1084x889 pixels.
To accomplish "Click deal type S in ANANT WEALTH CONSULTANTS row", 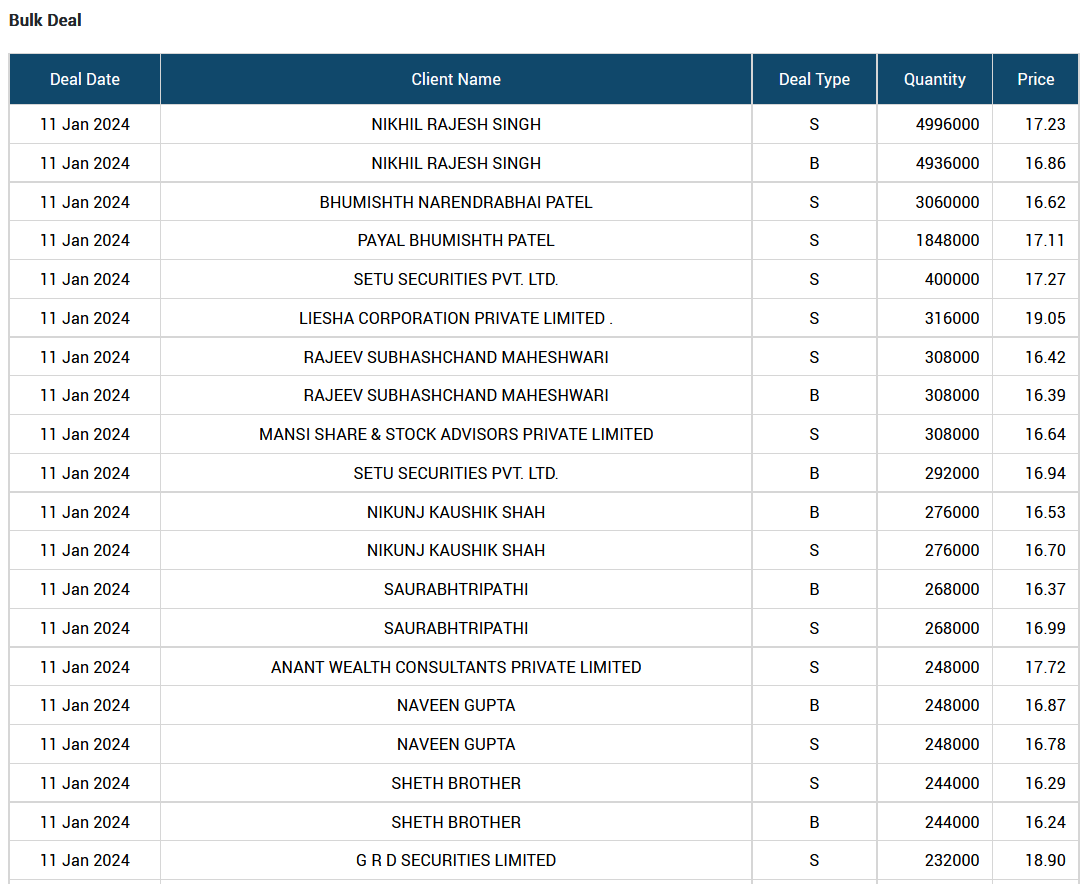I will point(814,667).
